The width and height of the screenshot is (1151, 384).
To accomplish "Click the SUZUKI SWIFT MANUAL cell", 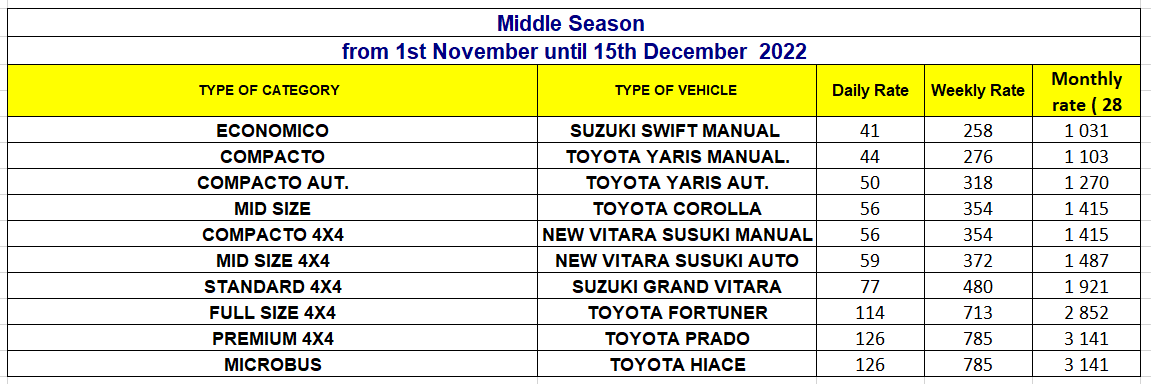I will pyautogui.click(x=677, y=131).
